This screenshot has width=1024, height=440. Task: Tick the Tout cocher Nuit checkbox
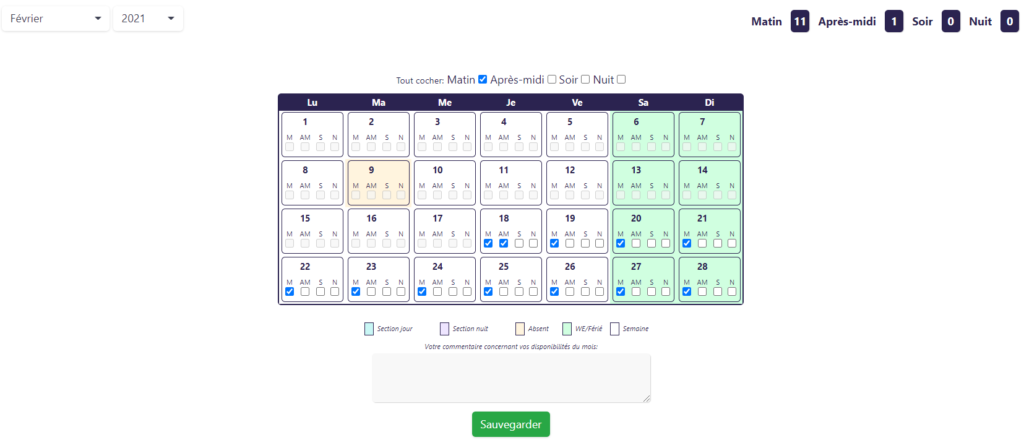tap(622, 80)
